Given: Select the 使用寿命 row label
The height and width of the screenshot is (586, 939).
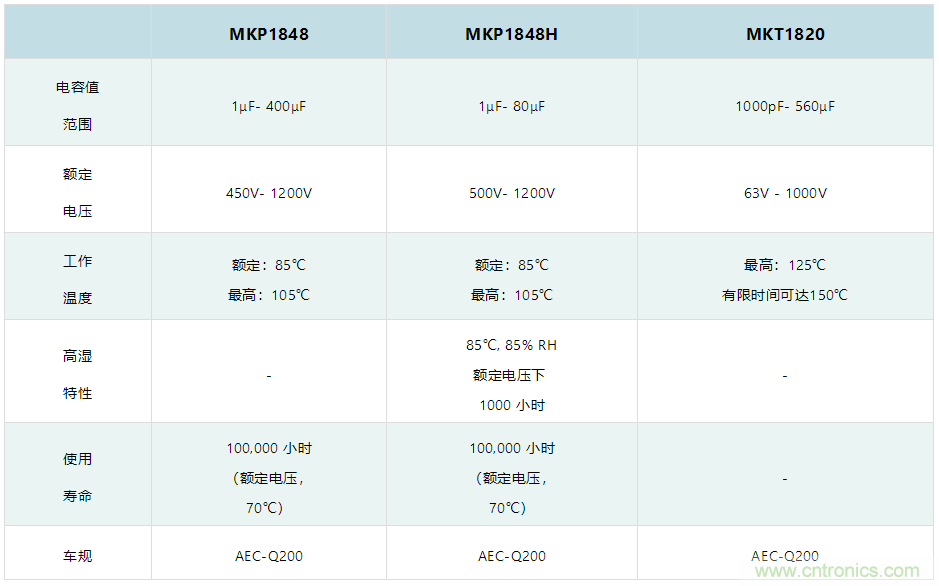Looking at the screenshot, I should tap(77, 477).
